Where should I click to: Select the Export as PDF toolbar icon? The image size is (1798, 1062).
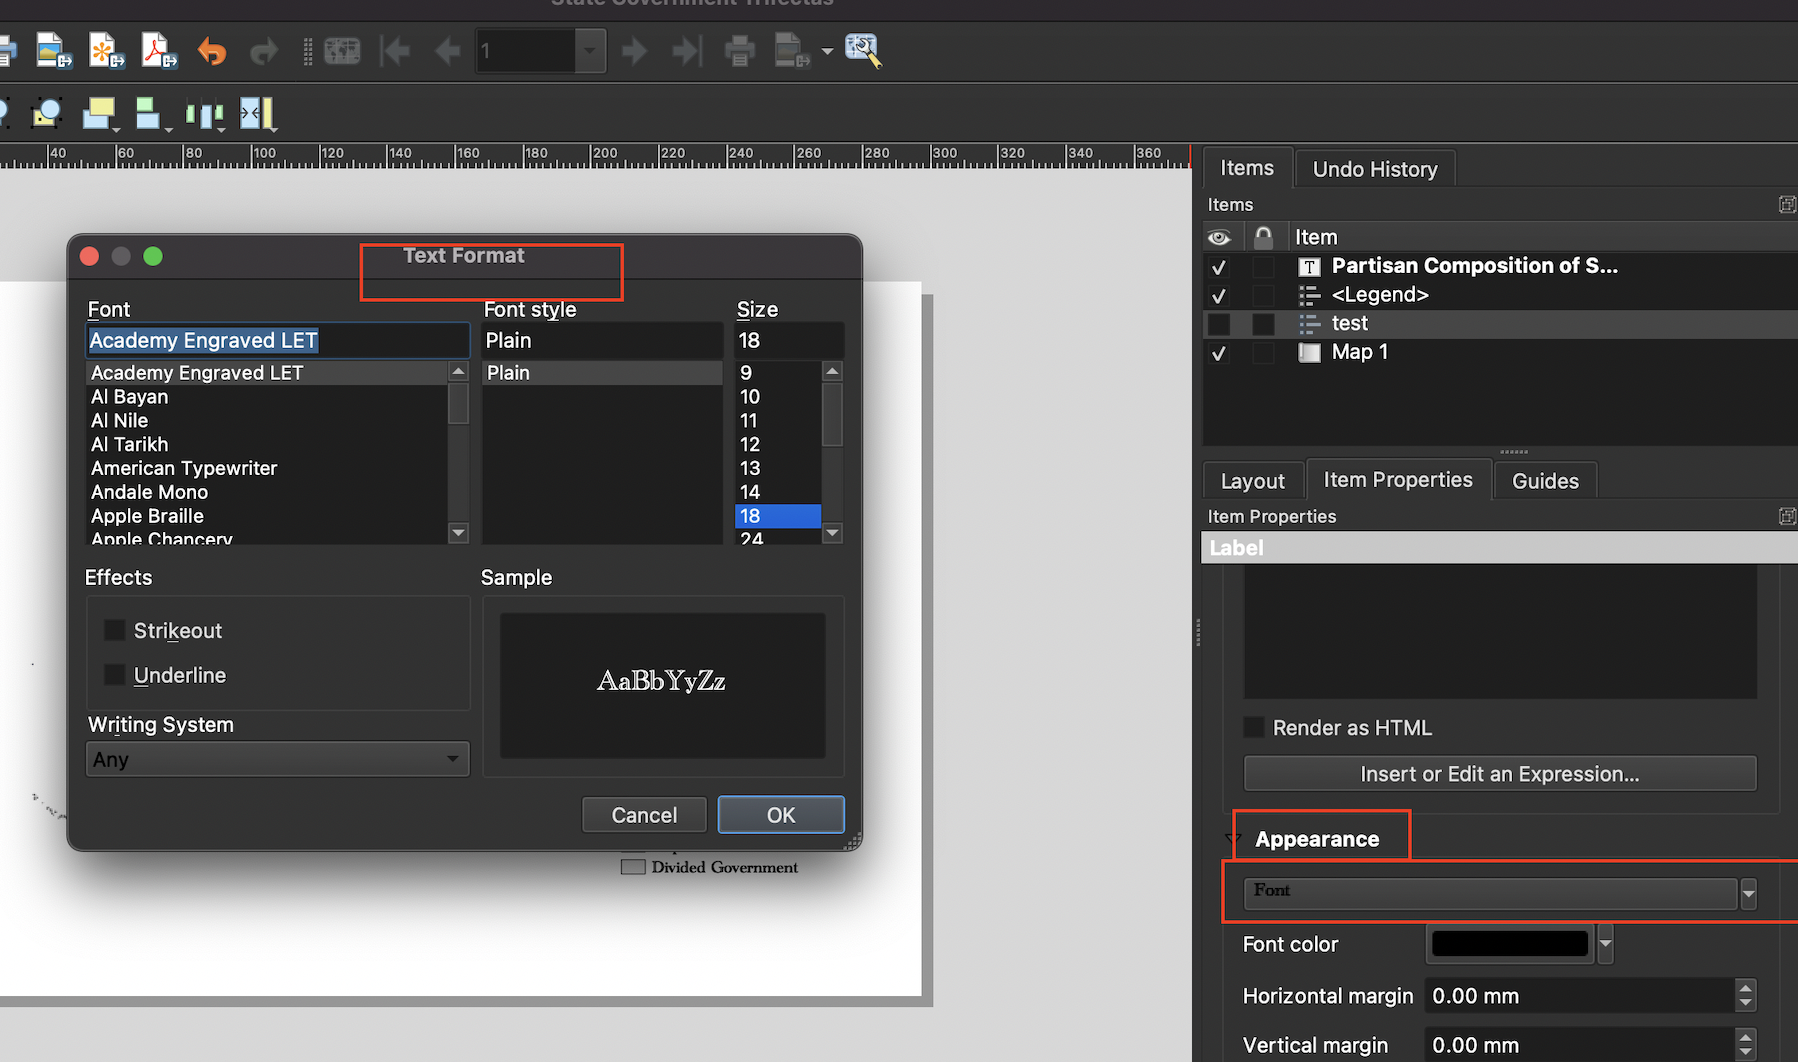tap(157, 50)
